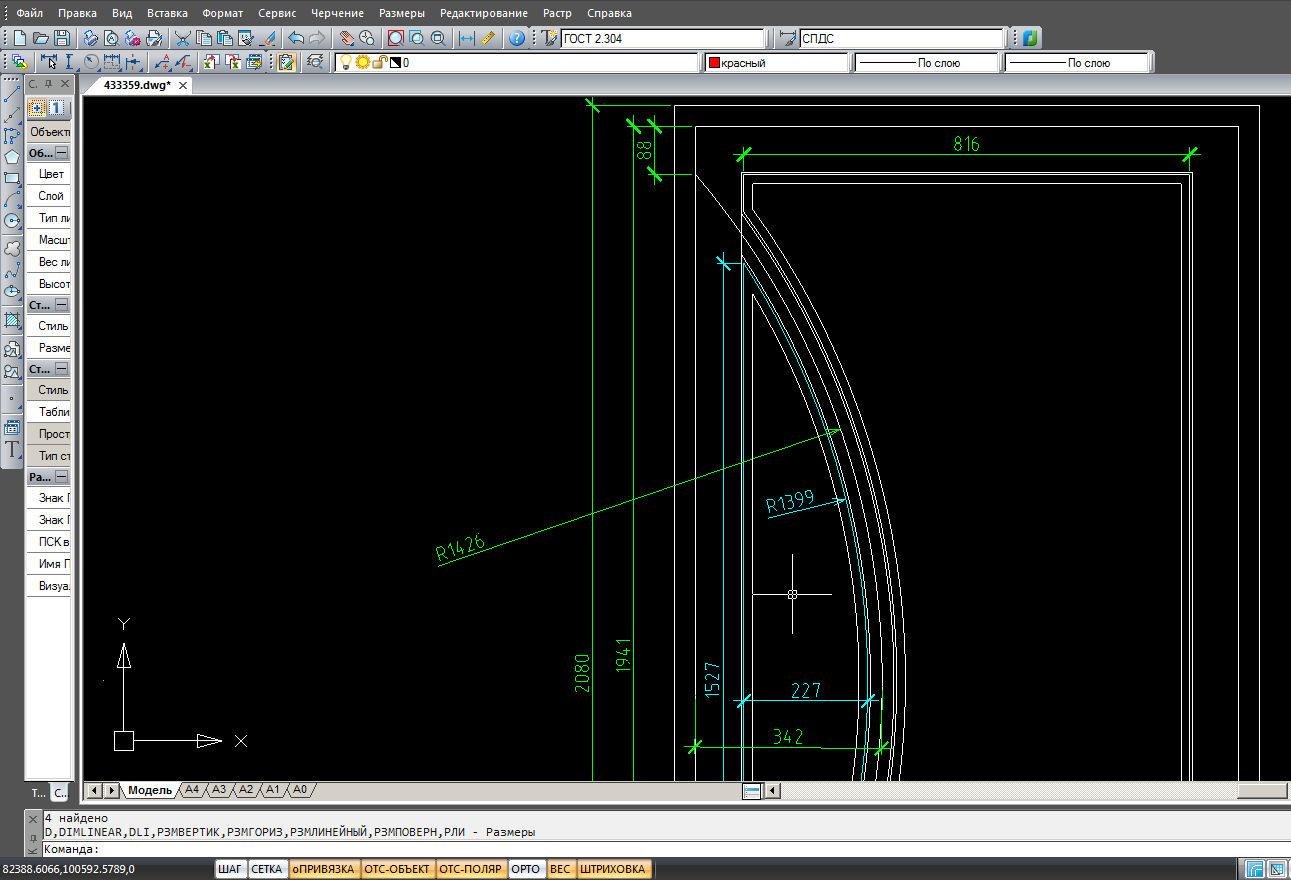
Task: Toggle ШАГ snap mode
Action: [x=231, y=869]
